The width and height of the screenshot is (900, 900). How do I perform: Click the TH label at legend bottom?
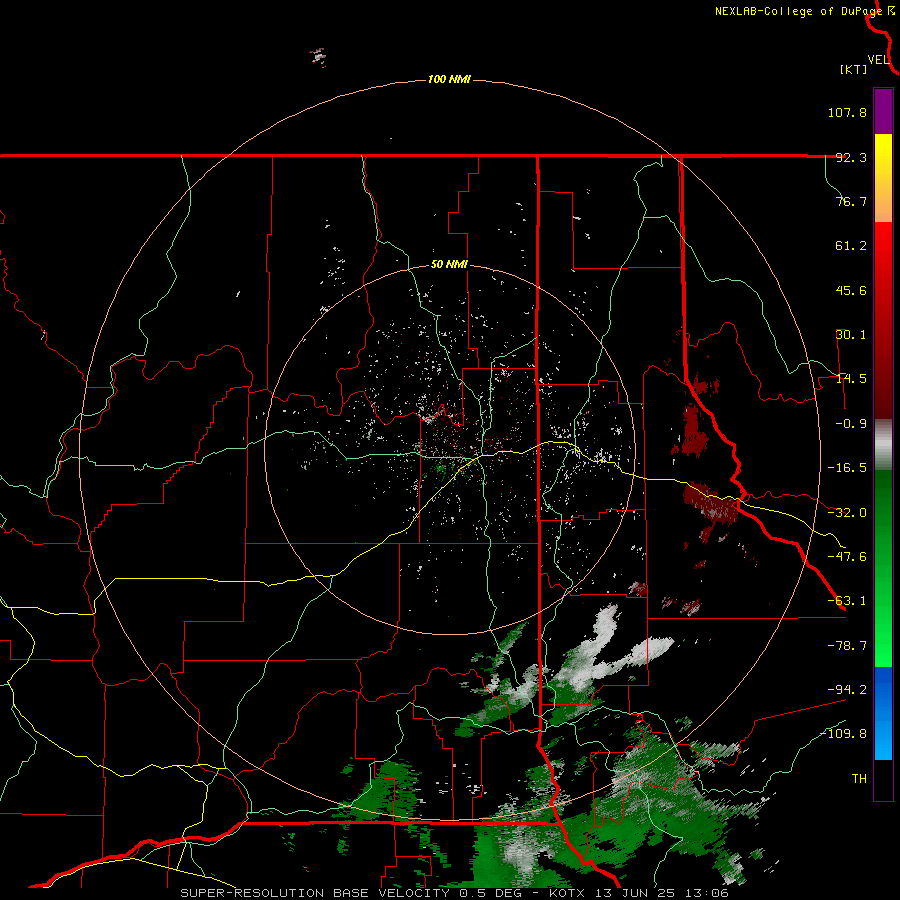[859, 779]
